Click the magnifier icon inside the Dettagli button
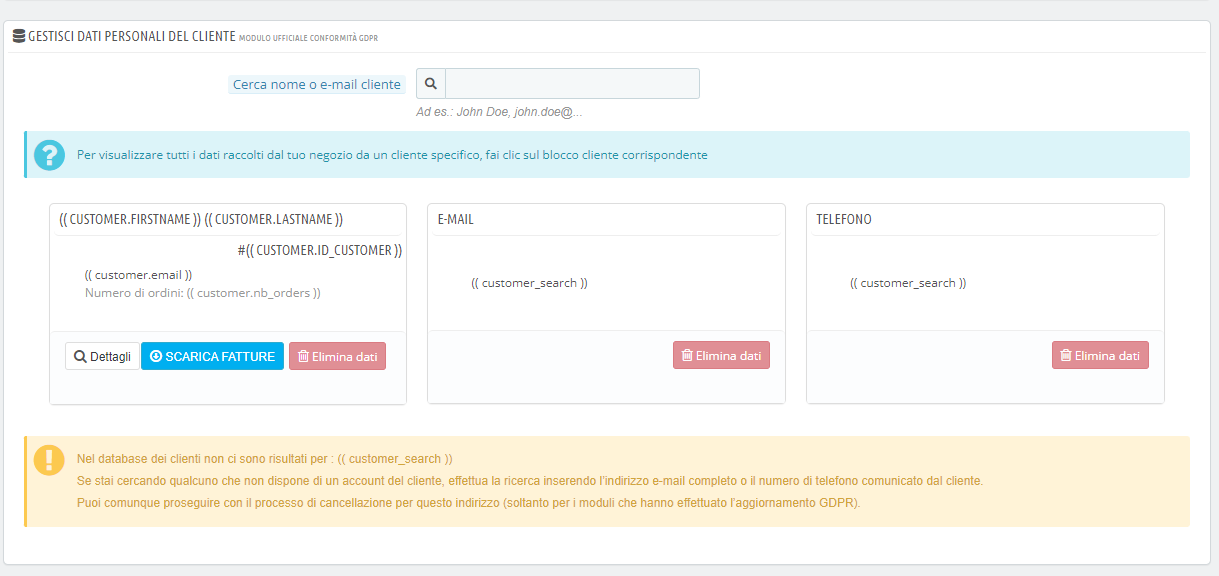The height and width of the screenshot is (576, 1219). pos(79,355)
